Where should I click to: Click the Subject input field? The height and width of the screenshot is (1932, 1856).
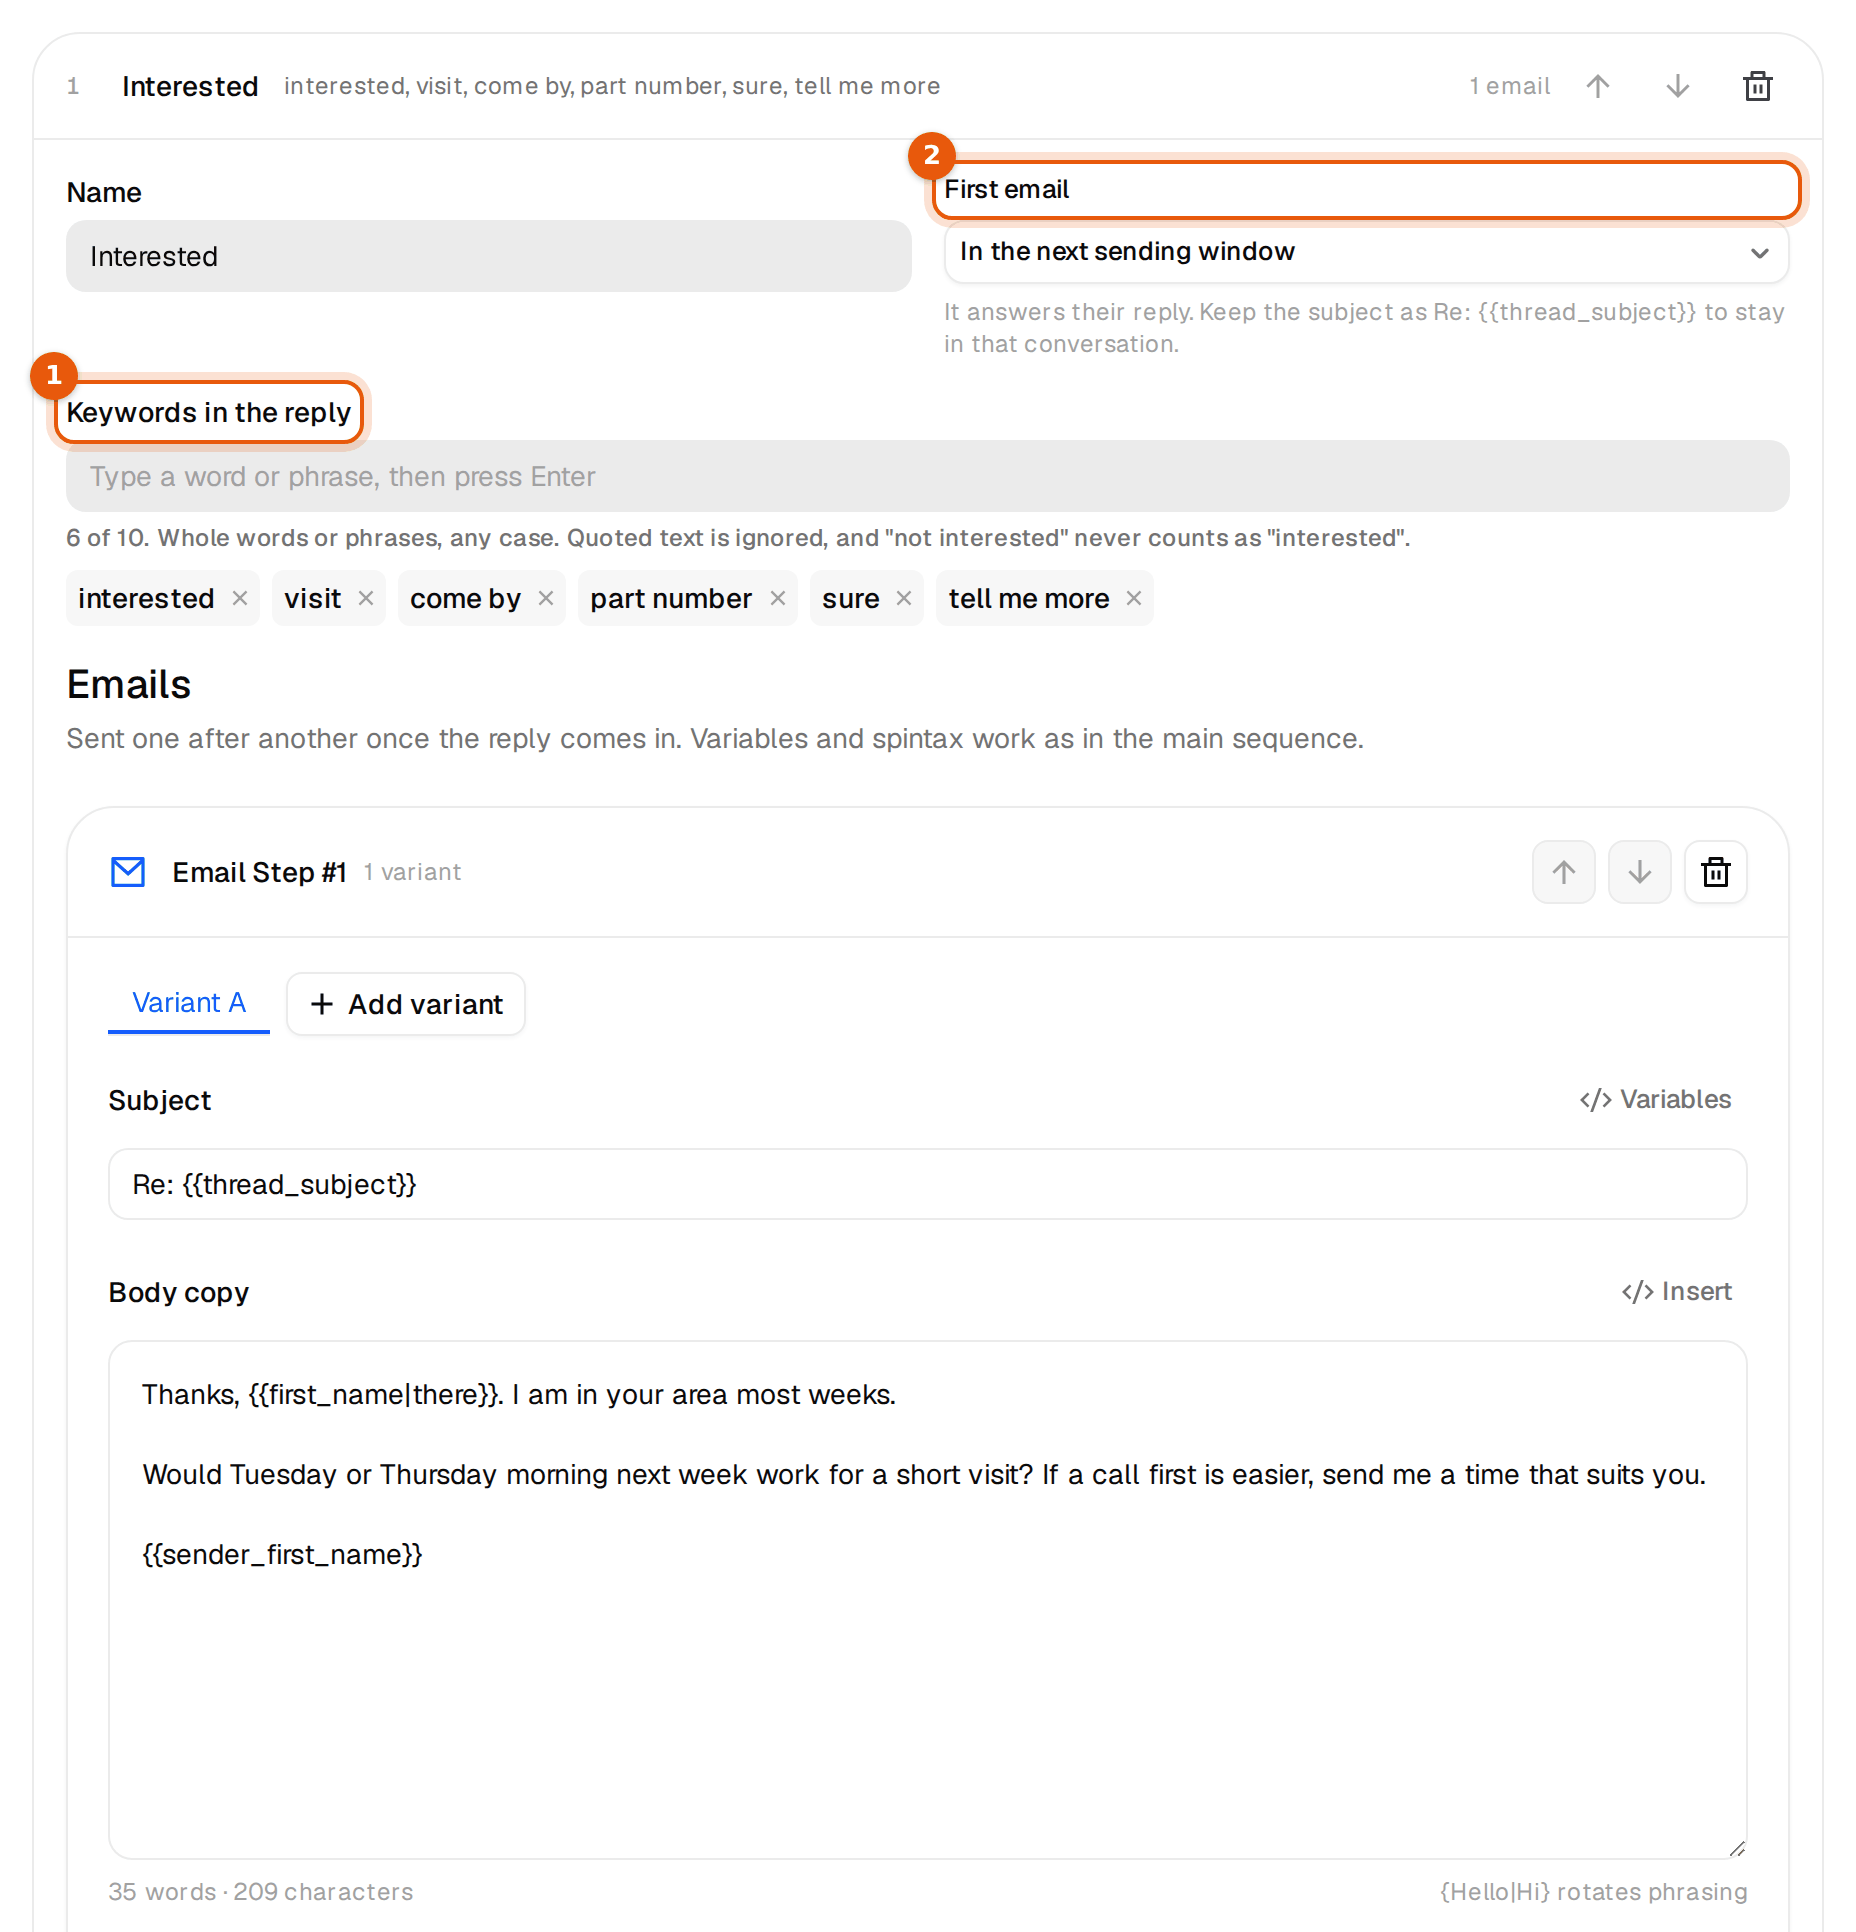click(x=928, y=1184)
